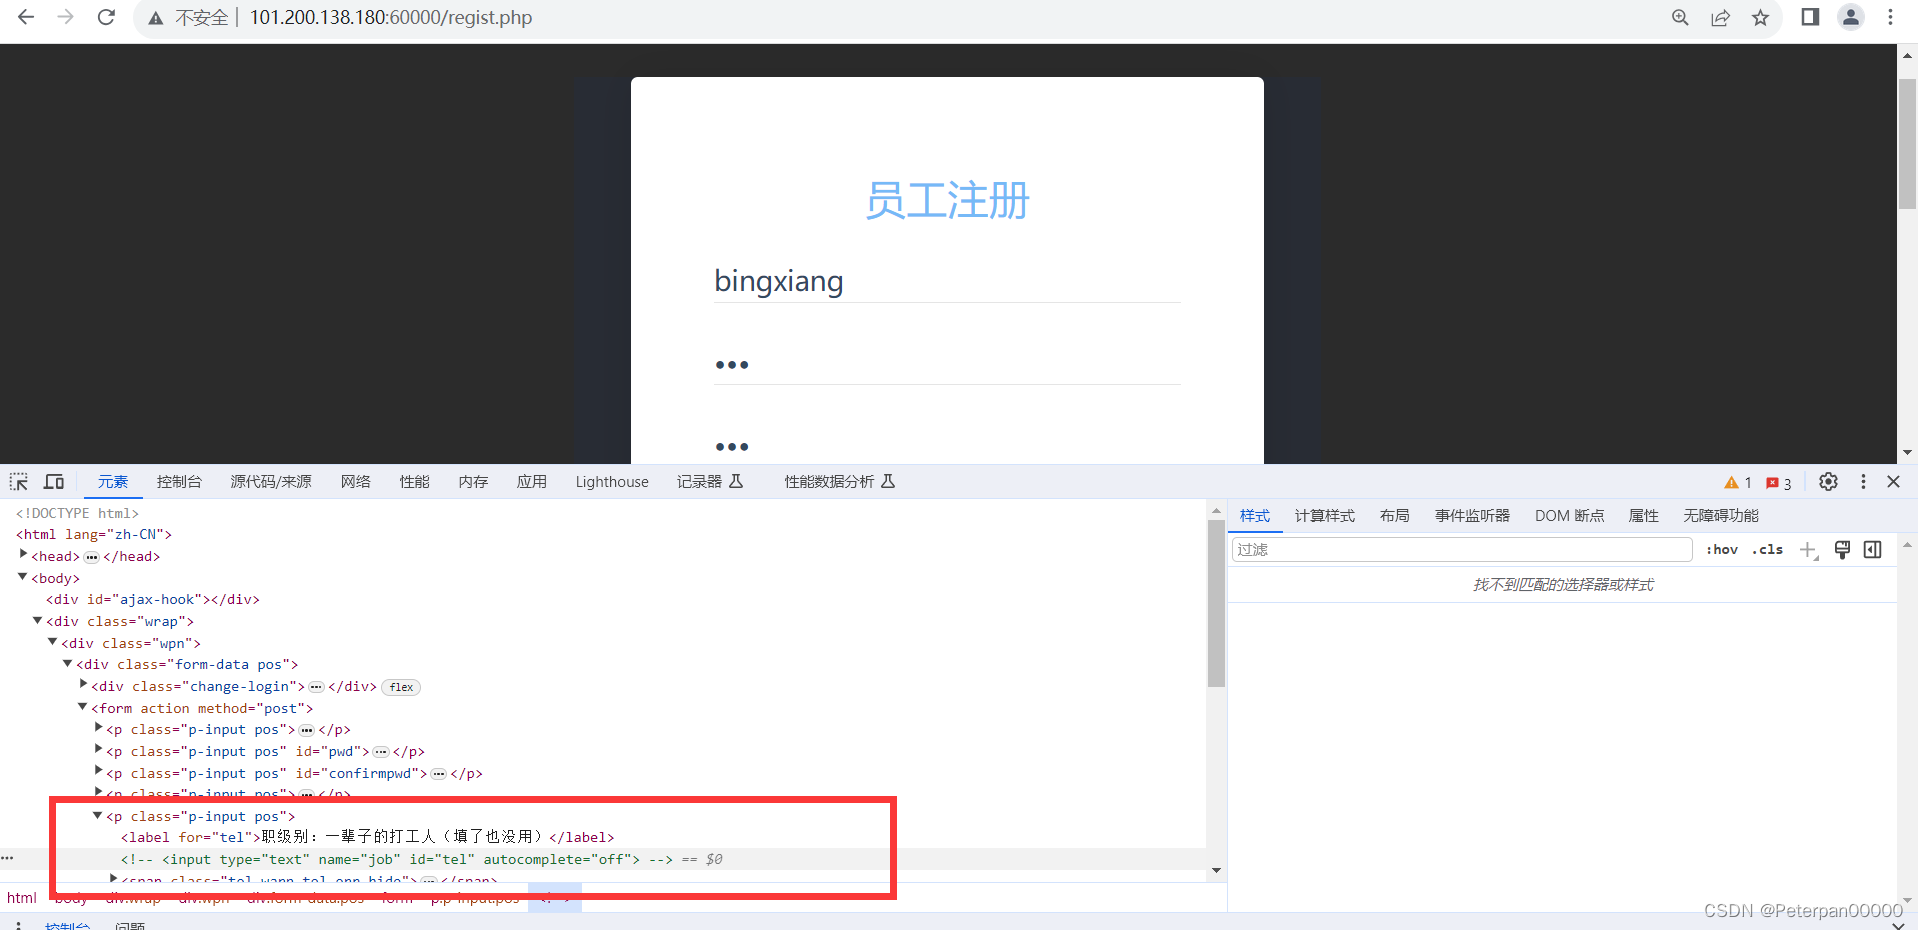Open Chrome's three-dot menu
This screenshot has width=1918, height=930.
(x=1890, y=17)
